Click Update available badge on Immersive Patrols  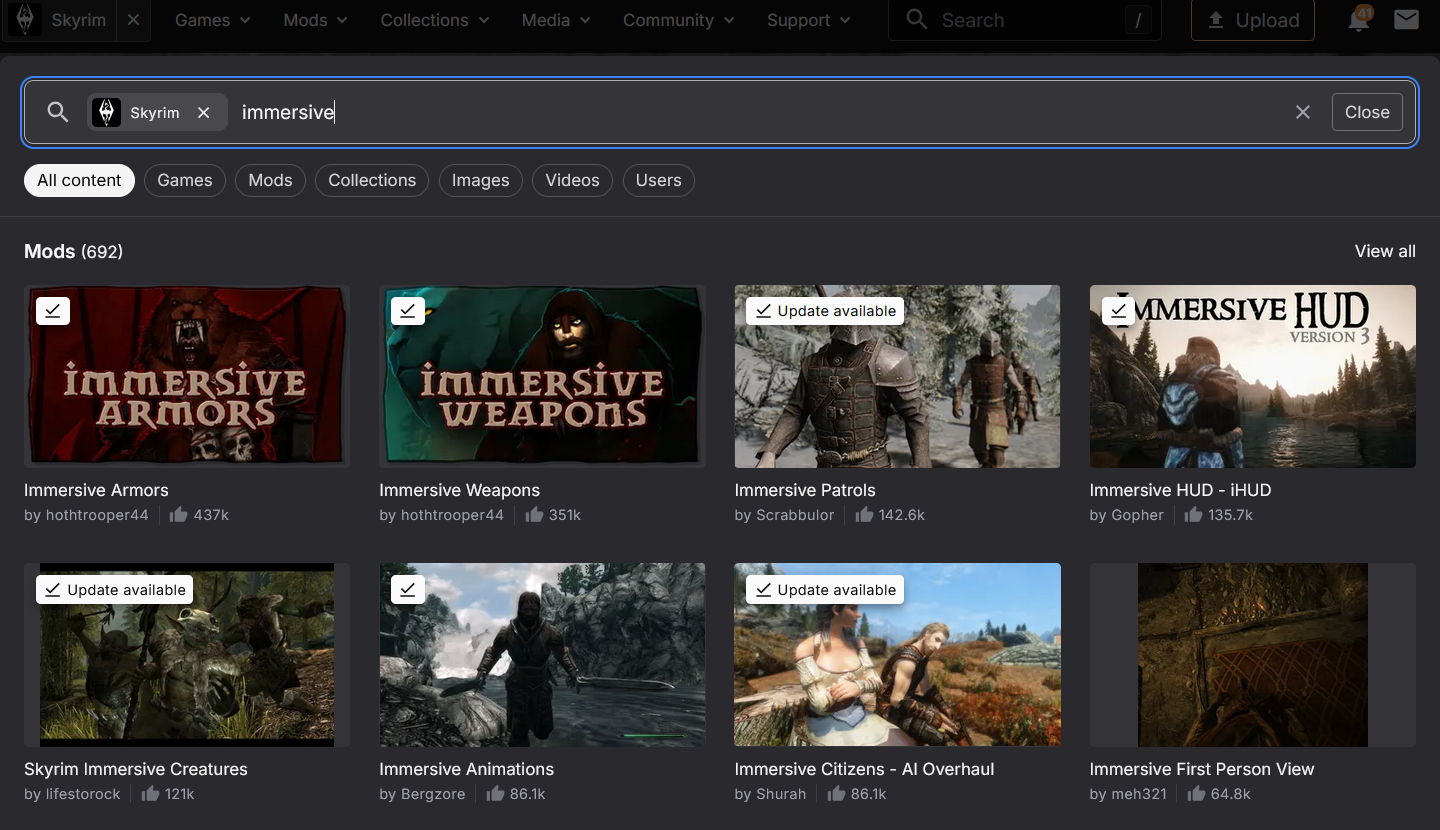point(825,311)
